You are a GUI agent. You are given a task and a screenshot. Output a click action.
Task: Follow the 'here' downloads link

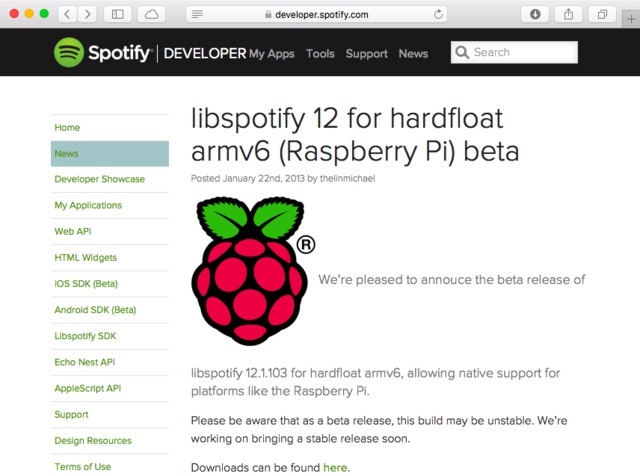(335, 467)
